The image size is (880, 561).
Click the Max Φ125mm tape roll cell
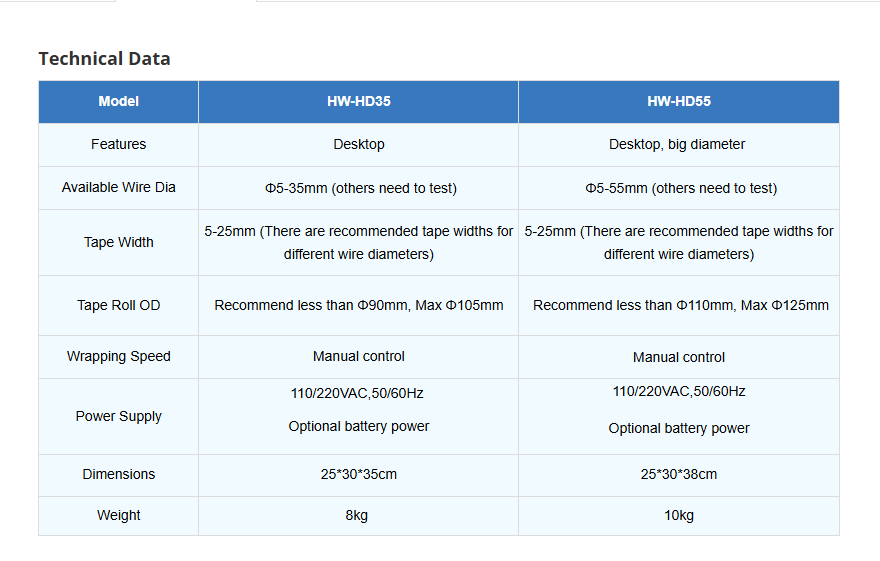point(679,305)
